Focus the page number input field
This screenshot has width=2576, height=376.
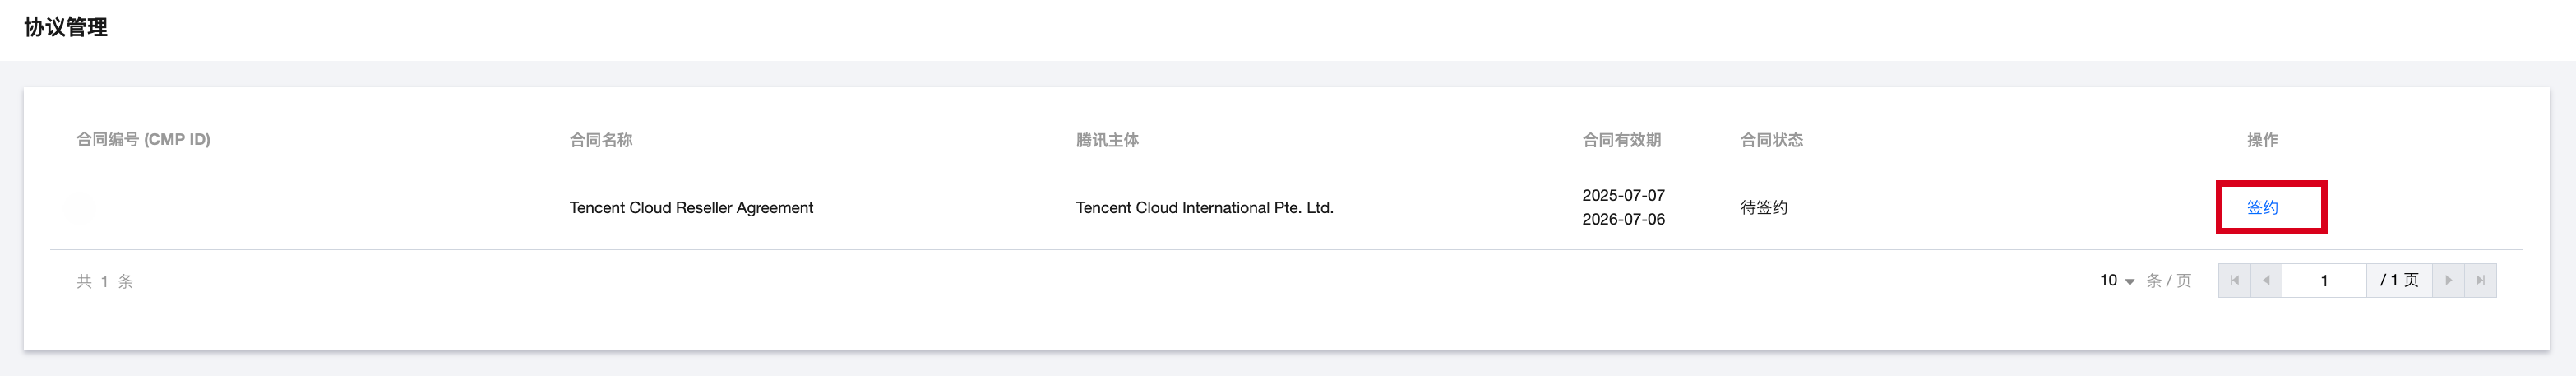click(x=2324, y=281)
